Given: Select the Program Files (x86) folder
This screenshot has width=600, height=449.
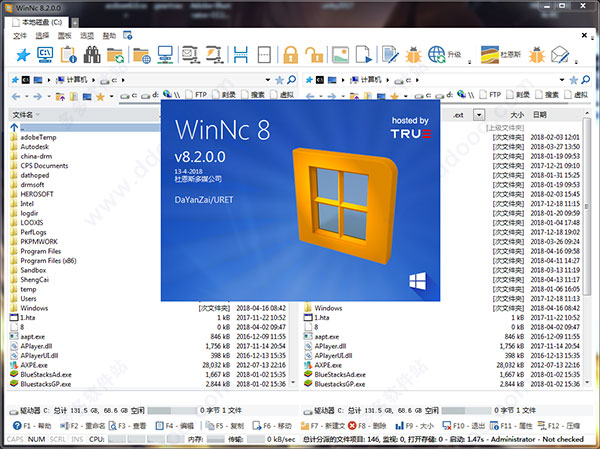Looking at the screenshot, I should click(x=48, y=261).
